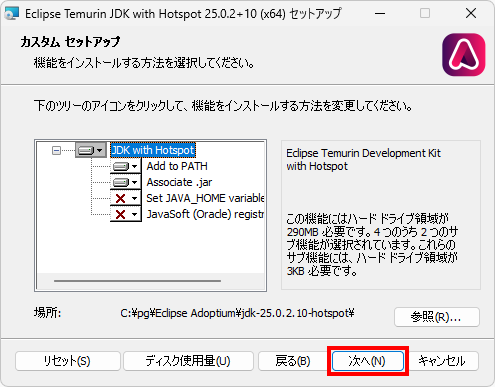
Task: Open the Associate .jar install-mode dropdown
Action: [x=126, y=182]
